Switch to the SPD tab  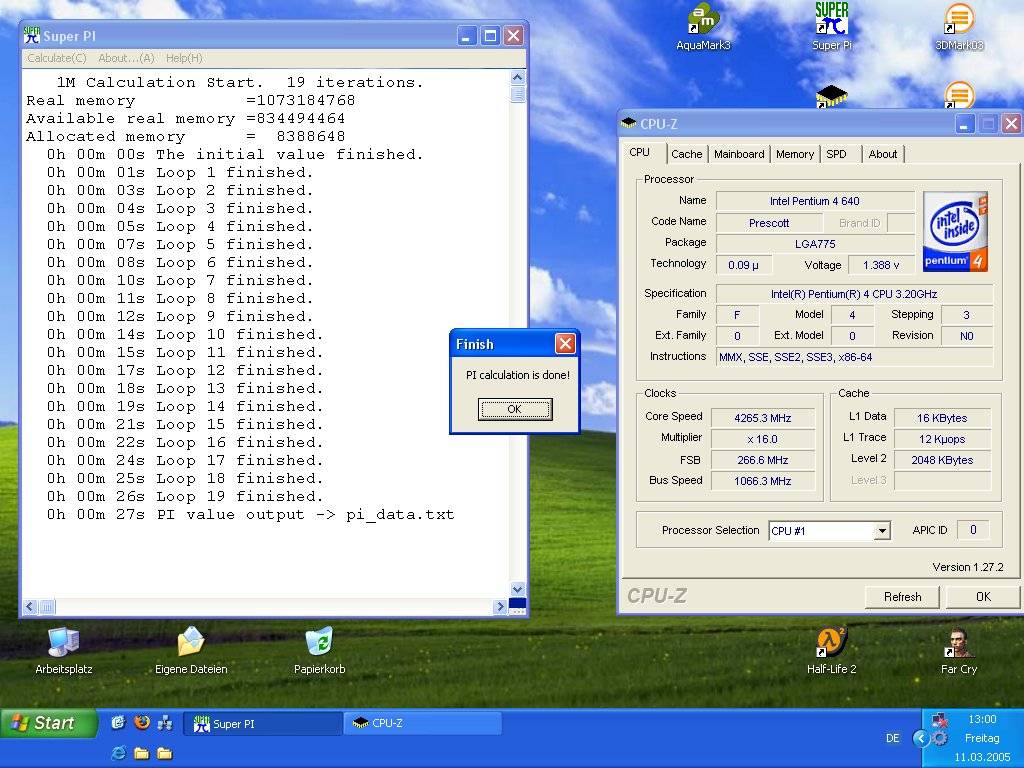(837, 154)
